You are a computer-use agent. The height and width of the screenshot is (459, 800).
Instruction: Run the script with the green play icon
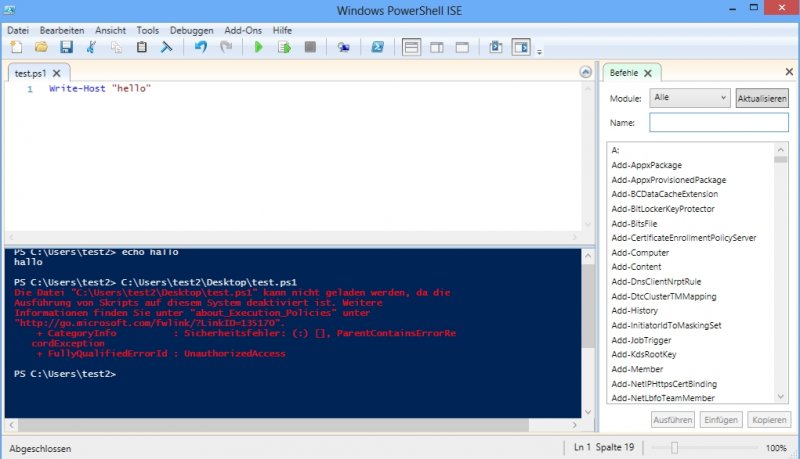coord(258,47)
